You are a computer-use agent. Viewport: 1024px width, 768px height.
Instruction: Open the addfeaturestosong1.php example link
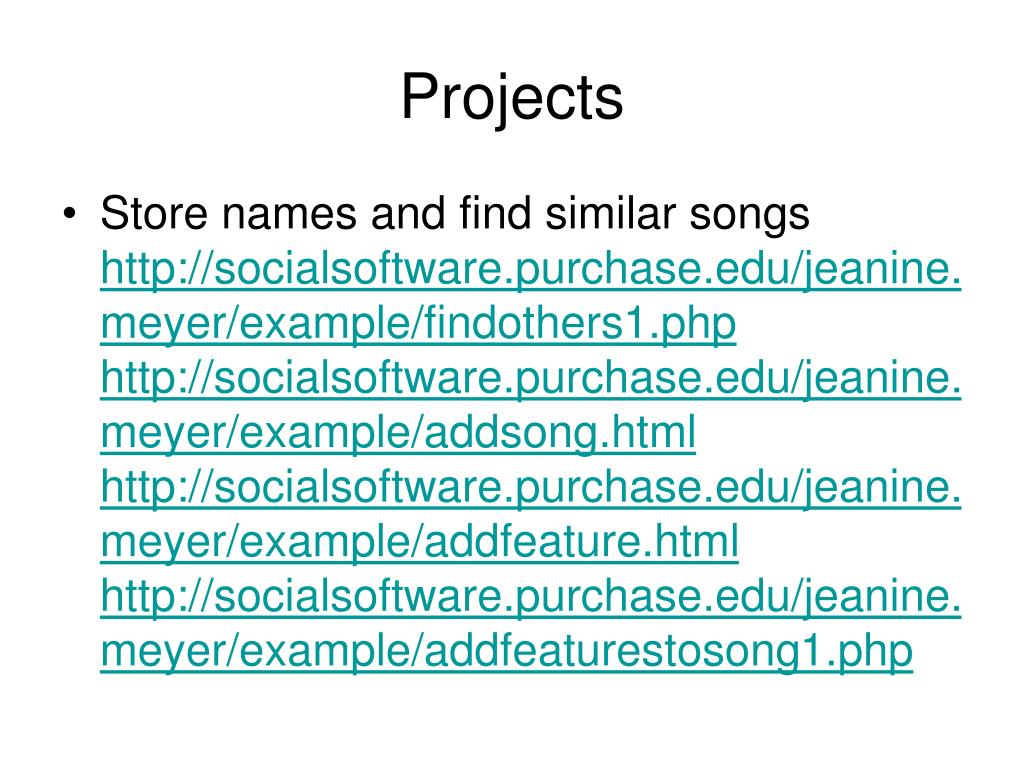506,652
